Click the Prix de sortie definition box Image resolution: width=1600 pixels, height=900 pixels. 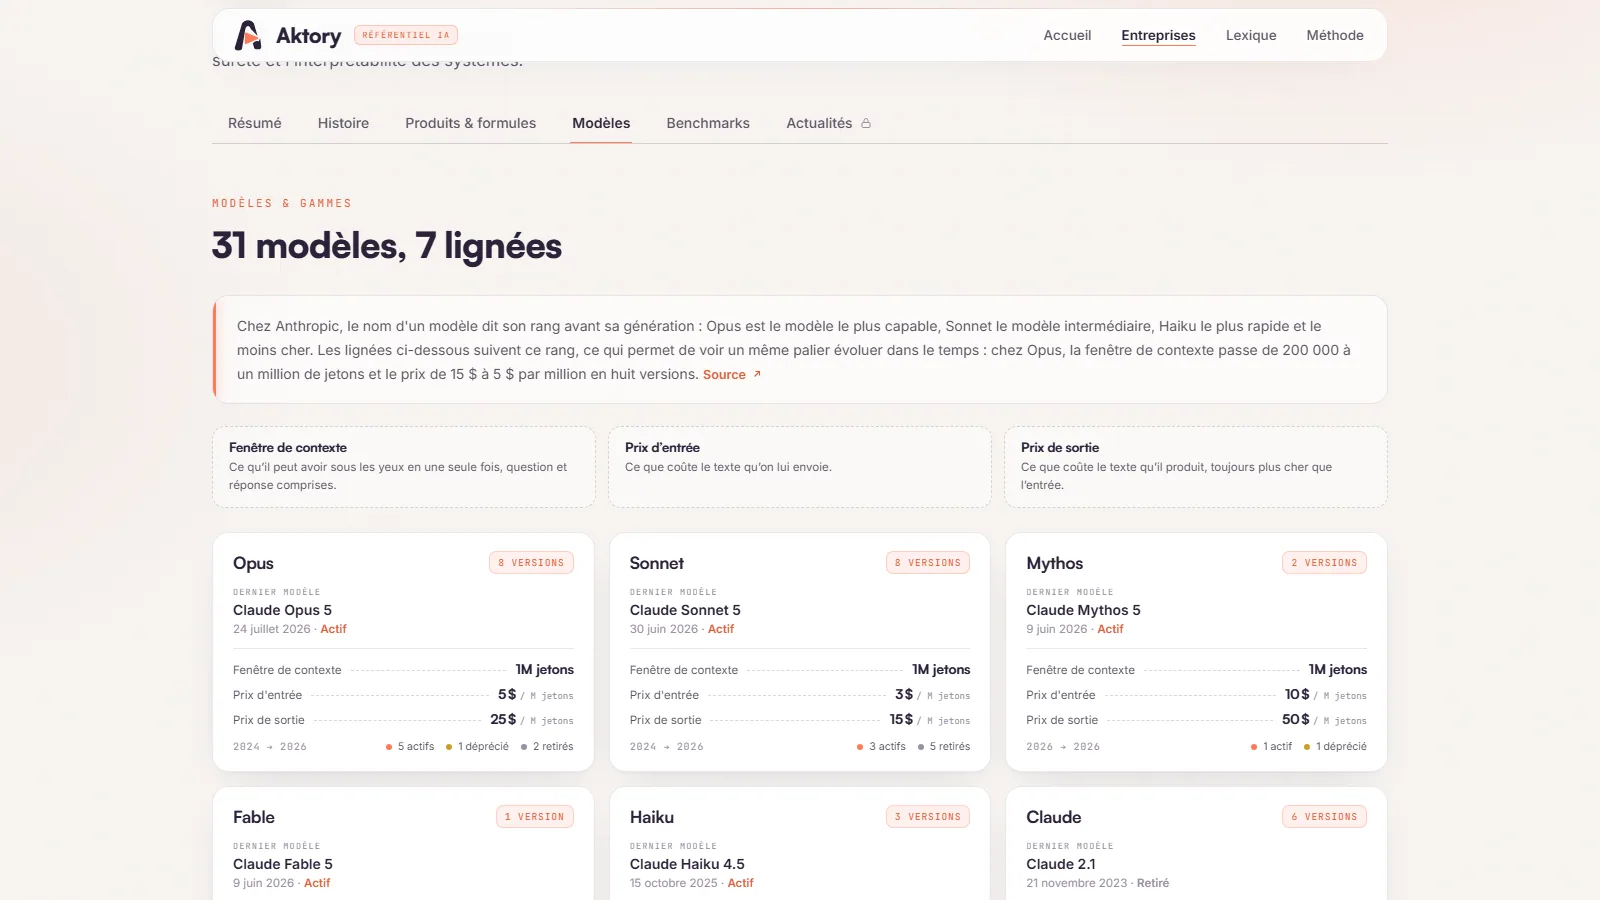click(1196, 467)
